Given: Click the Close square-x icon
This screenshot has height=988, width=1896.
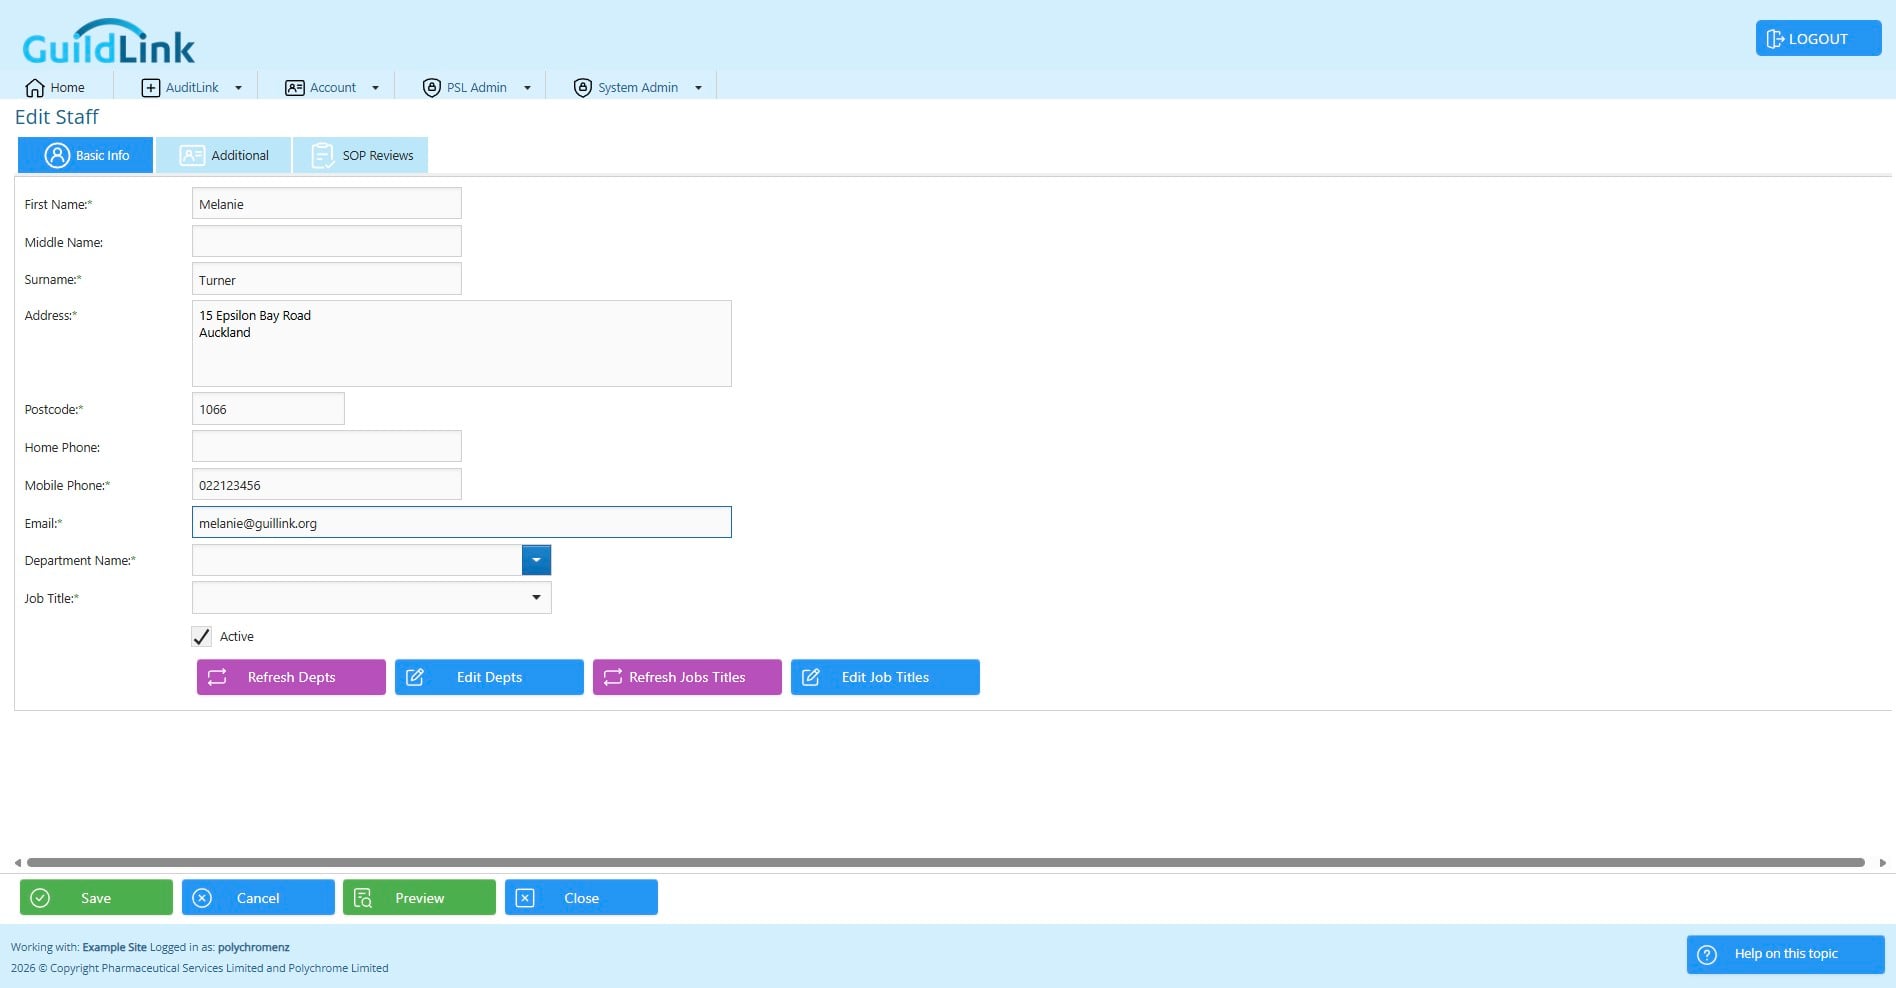Looking at the screenshot, I should coord(525,898).
